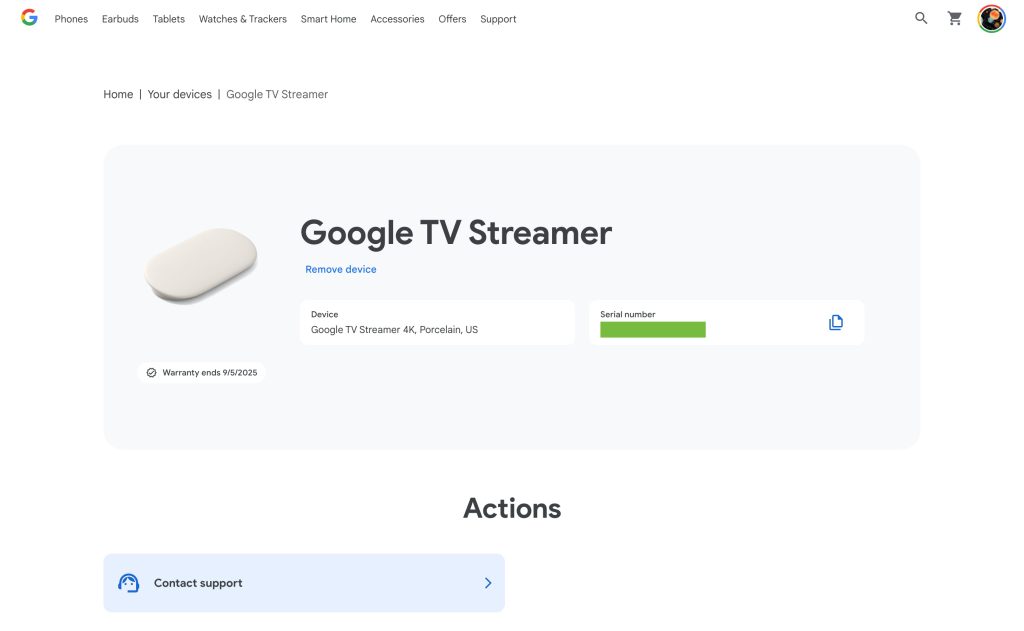Select Earbuds in the navigation
Screen dimensions: 1024x631
(x=120, y=18)
